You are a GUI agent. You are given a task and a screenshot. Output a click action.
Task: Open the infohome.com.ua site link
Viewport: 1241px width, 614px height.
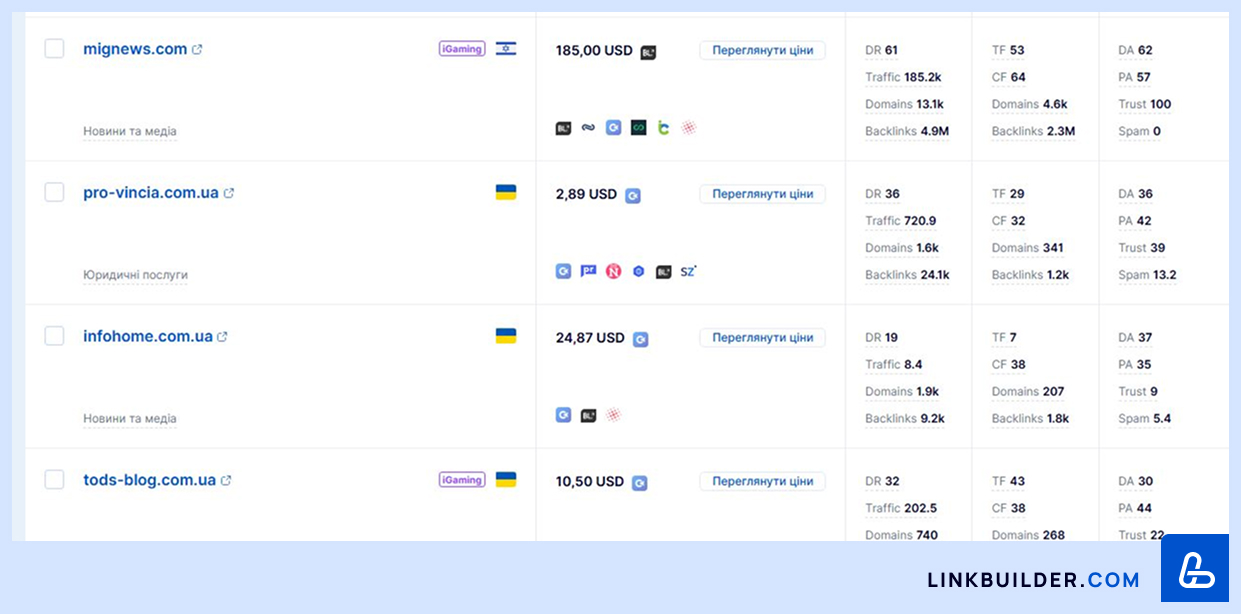point(148,337)
